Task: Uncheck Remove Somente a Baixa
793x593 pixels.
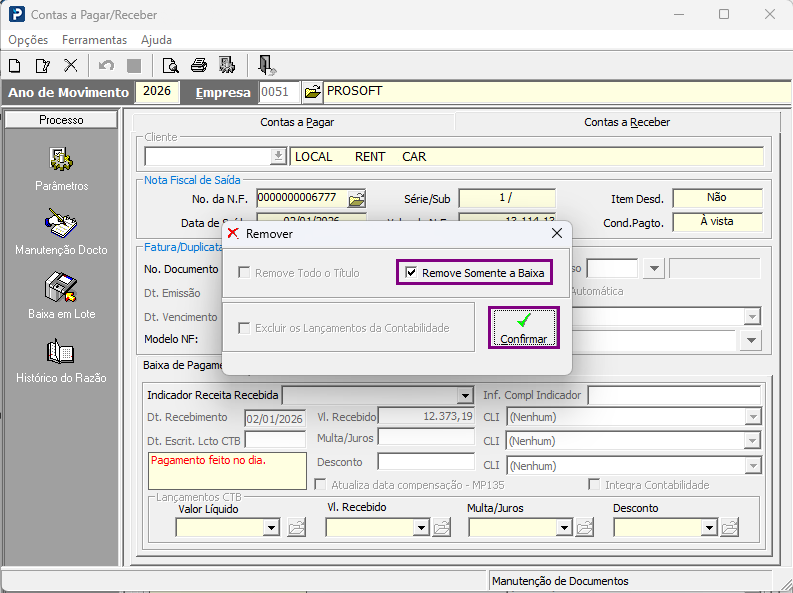Action: pos(411,273)
